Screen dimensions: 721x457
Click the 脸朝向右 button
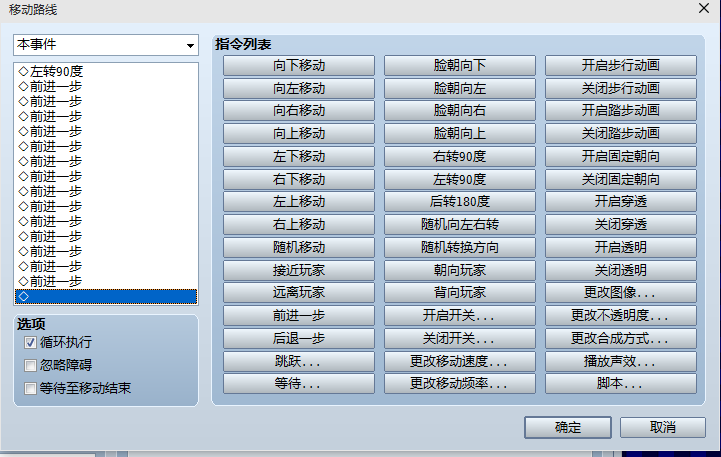[x=460, y=110]
